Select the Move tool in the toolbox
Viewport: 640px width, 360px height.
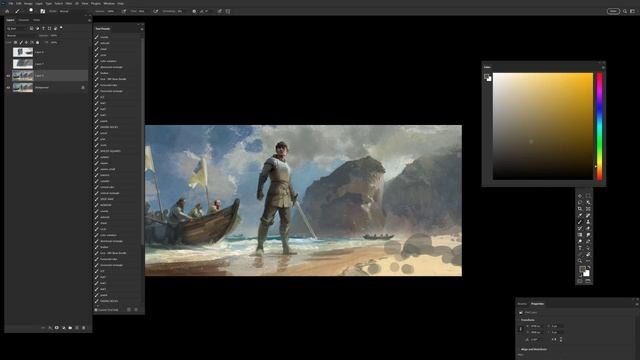[580, 196]
